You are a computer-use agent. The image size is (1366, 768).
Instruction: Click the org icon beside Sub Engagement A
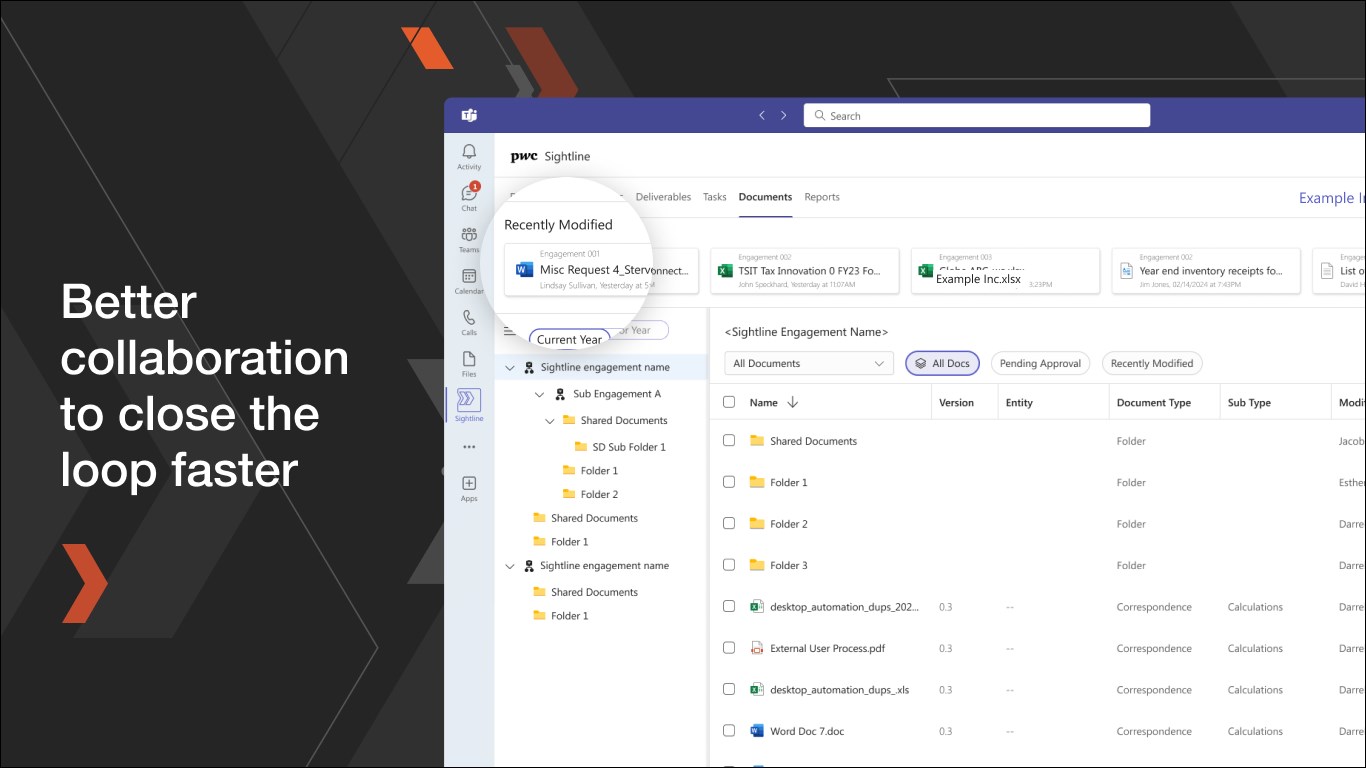tap(560, 394)
